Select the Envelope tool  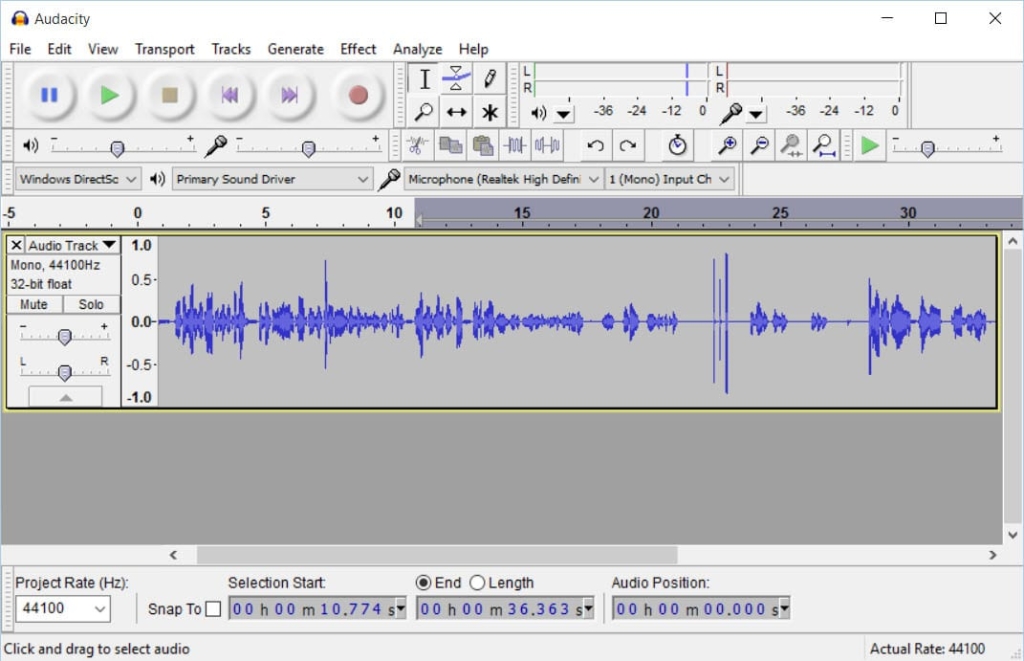click(456, 79)
